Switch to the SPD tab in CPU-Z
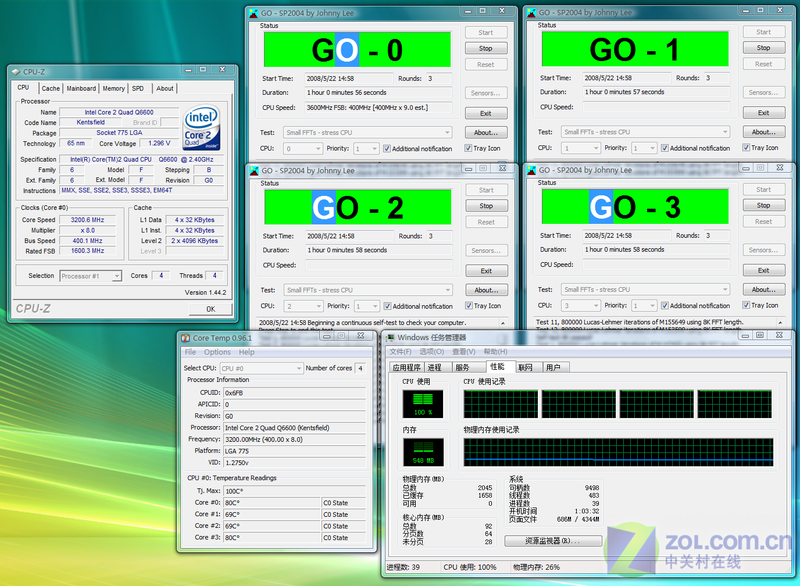The image size is (800, 586). [x=138, y=89]
